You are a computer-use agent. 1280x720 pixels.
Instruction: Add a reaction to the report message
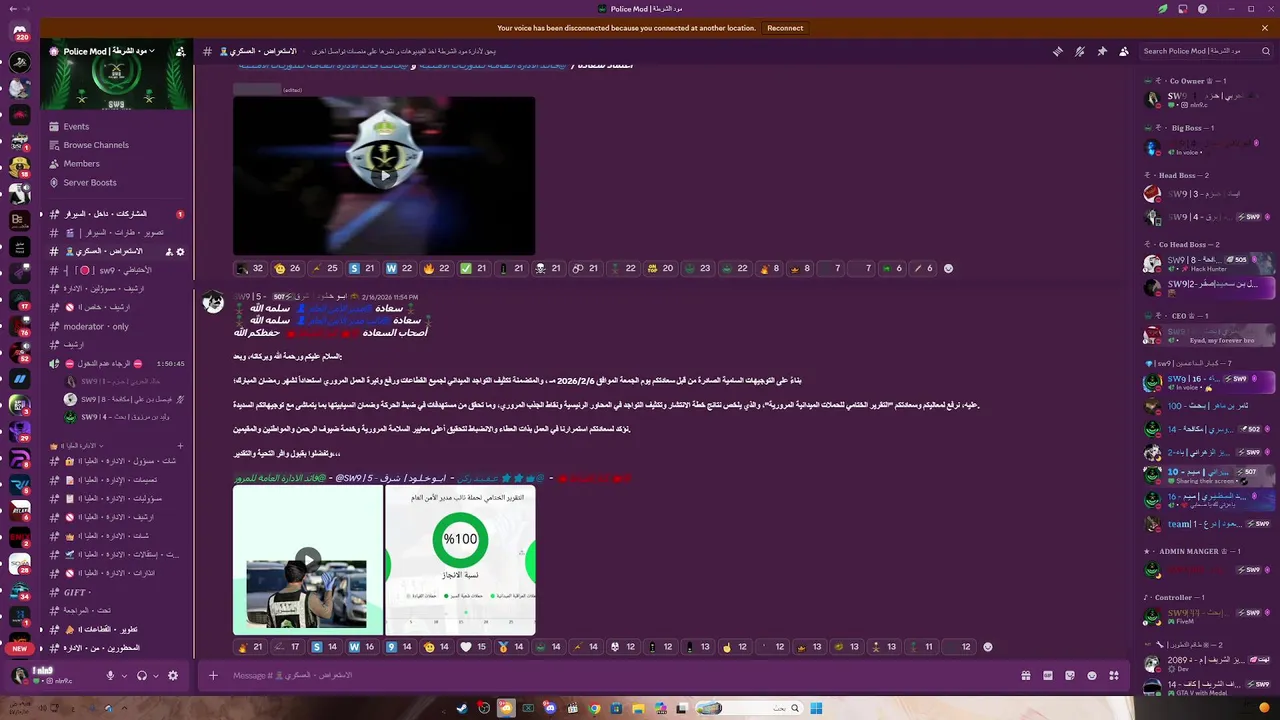988,647
